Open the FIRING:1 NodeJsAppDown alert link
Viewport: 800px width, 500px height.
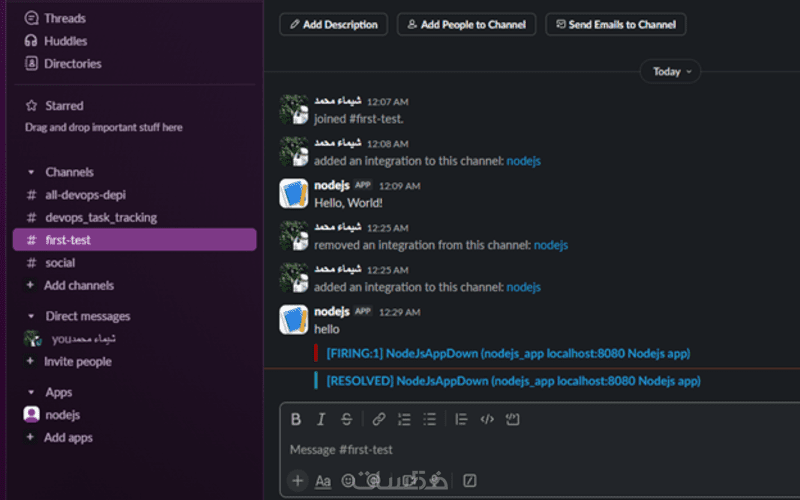click(x=508, y=354)
